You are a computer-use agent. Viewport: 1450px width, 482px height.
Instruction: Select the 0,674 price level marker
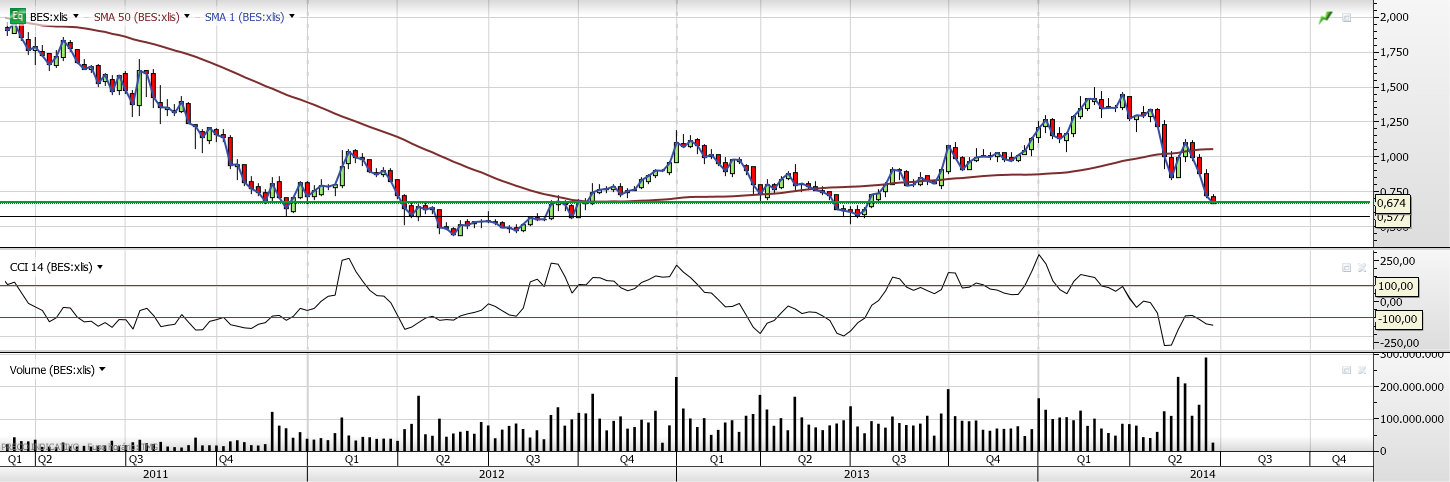(1392, 203)
